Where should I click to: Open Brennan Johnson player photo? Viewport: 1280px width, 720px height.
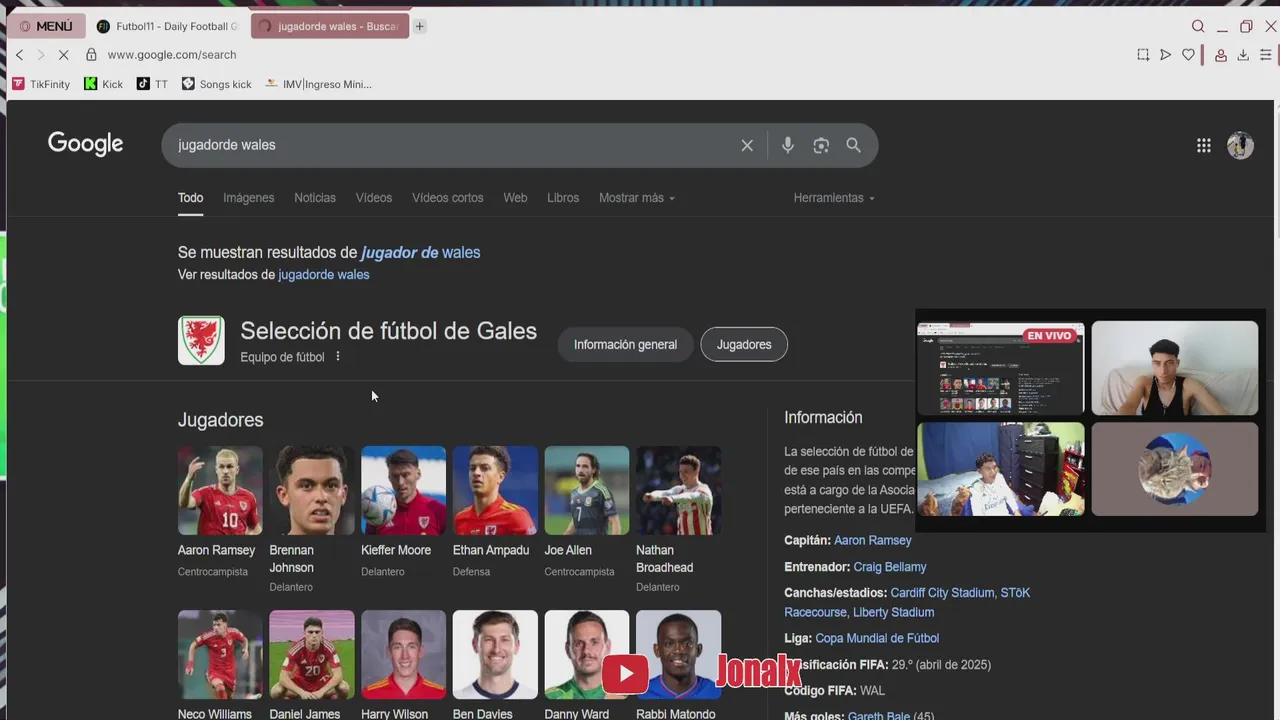pos(312,490)
